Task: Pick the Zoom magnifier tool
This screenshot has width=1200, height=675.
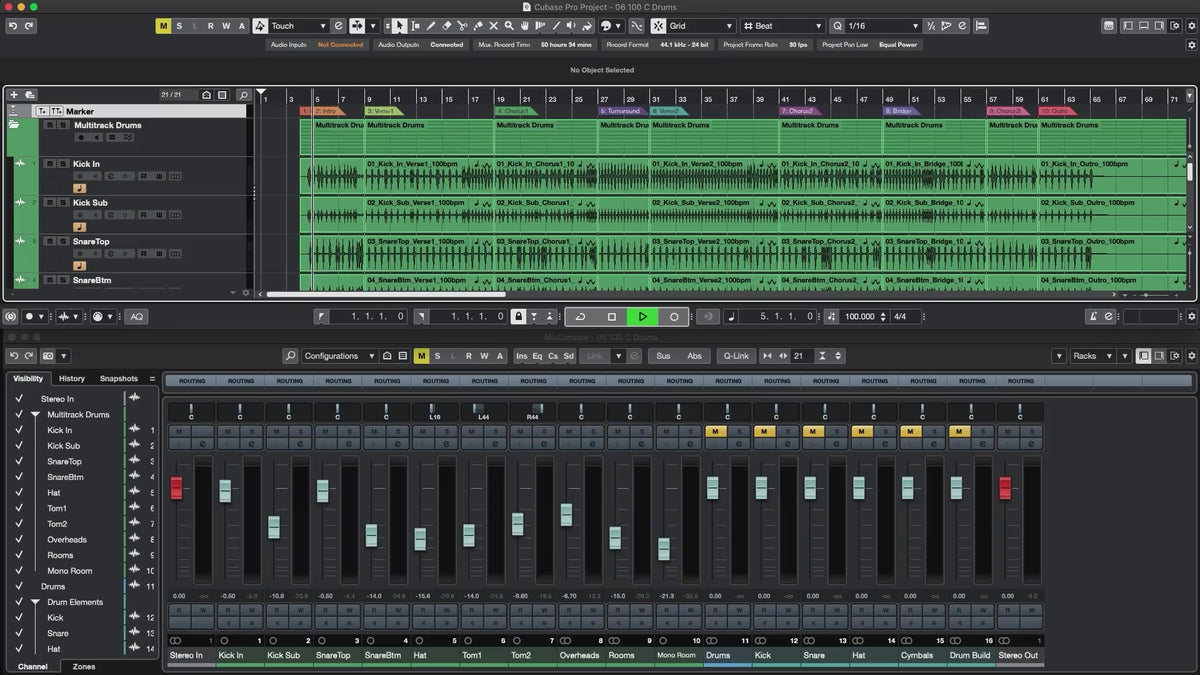Action: [x=510, y=26]
